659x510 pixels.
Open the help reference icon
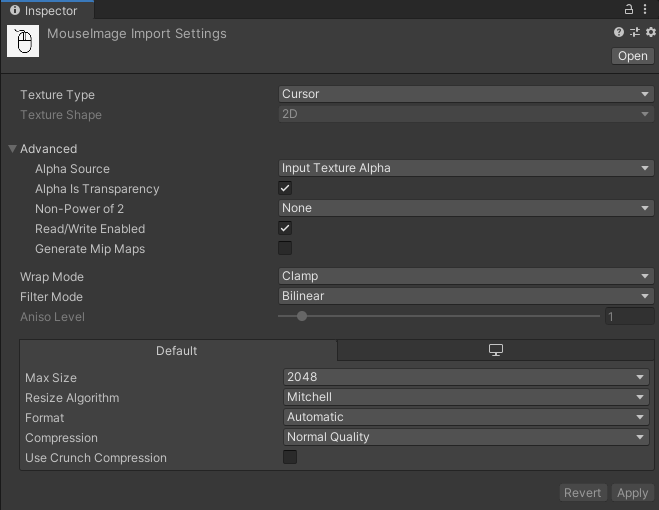(619, 33)
